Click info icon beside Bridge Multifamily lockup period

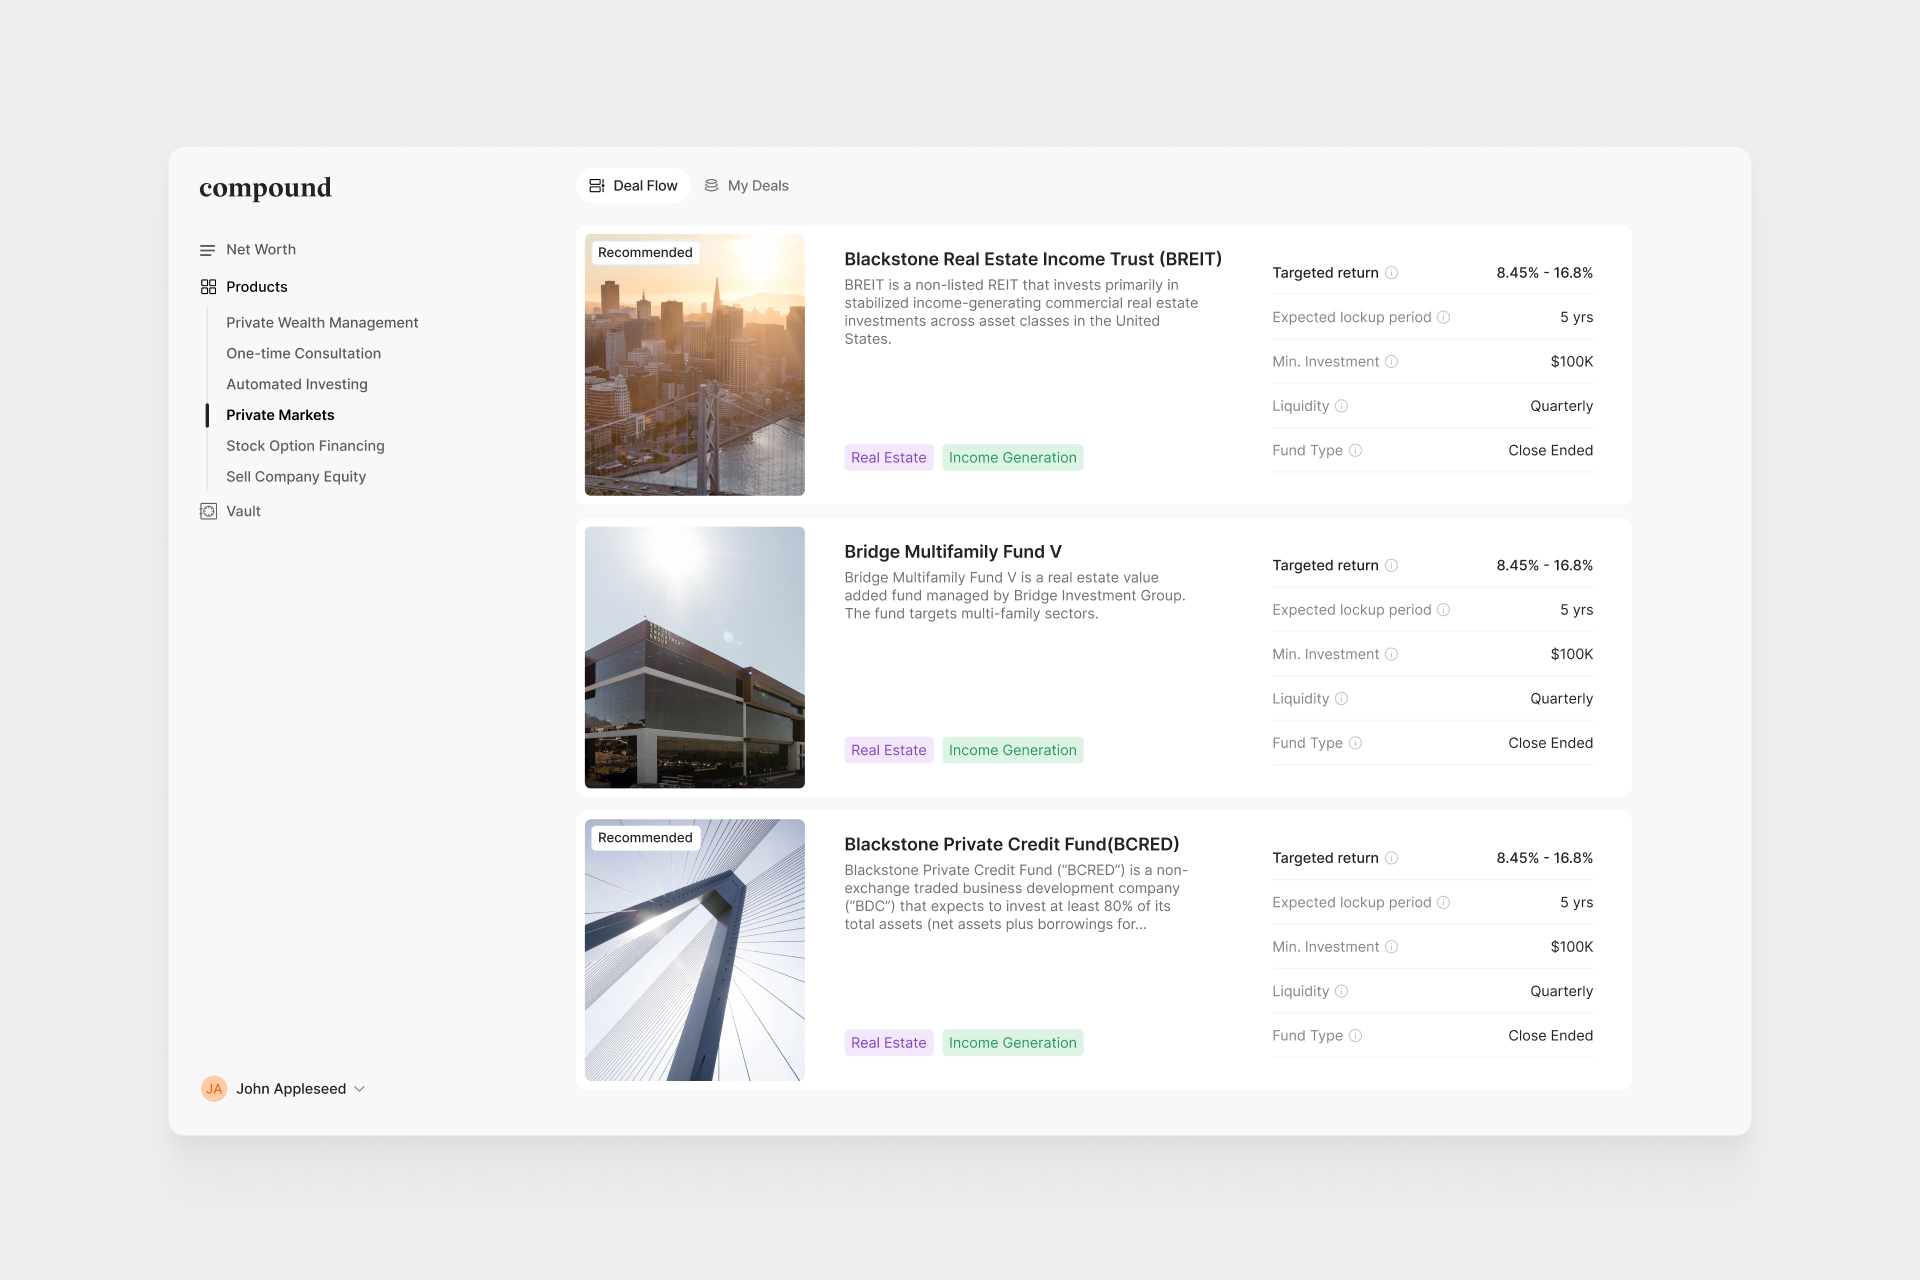1443,610
